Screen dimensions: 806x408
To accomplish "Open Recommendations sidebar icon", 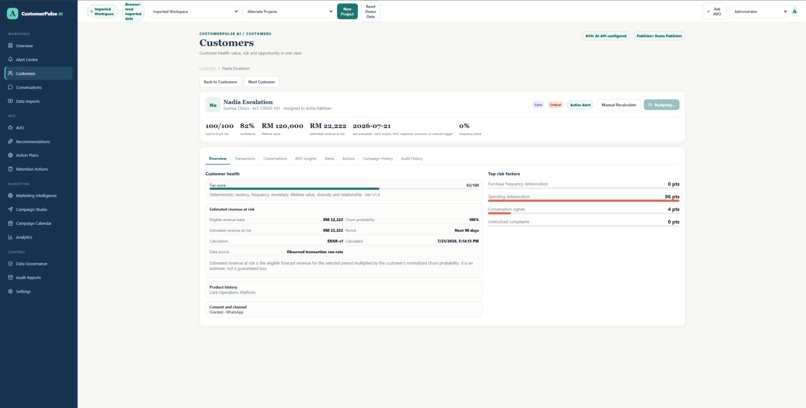I will click(10, 141).
